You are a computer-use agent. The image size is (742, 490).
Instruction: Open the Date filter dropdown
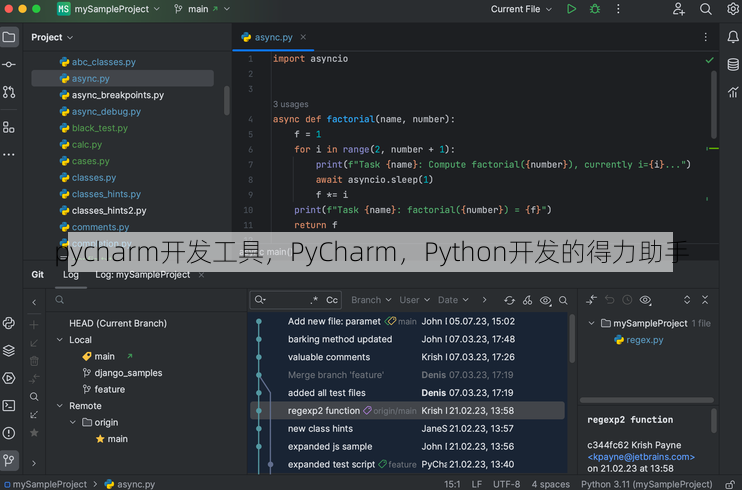pyautogui.click(x=453, y=300)
